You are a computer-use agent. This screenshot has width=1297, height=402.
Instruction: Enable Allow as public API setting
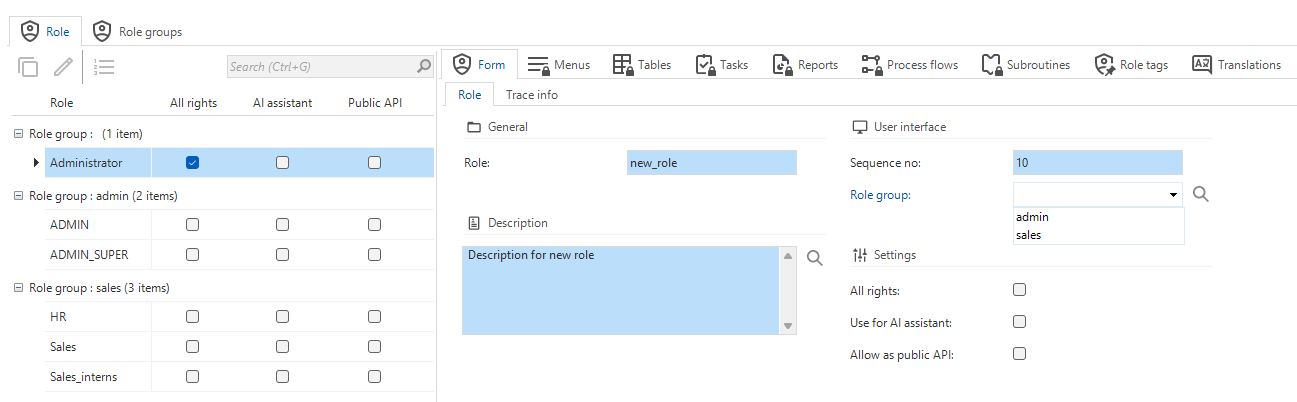(x=1019, y=354)
